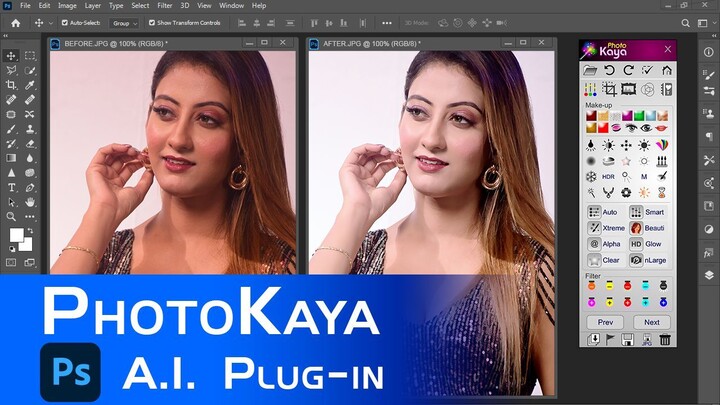
Task: Open the Layer menu
Action: [x=92, y=6]
